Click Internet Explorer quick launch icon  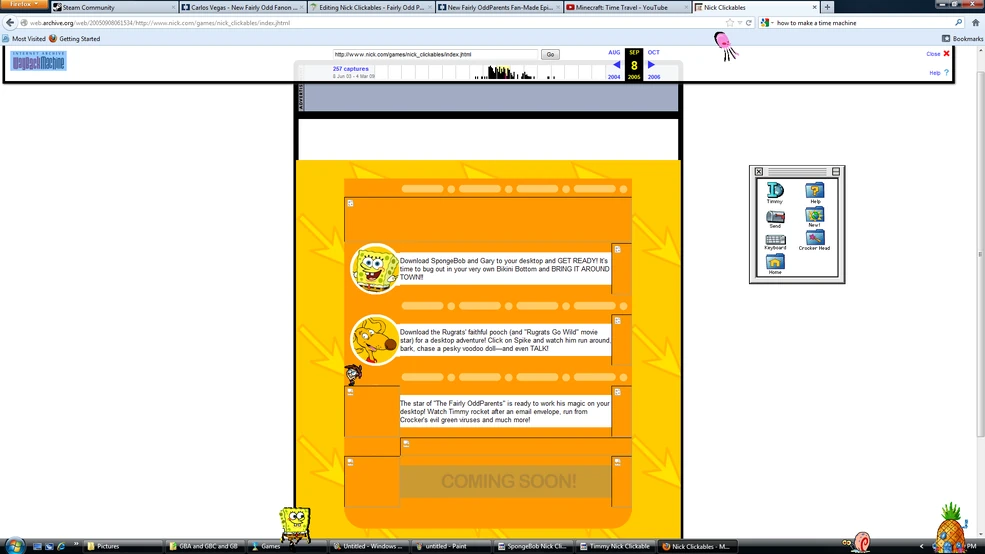point(61,546)
